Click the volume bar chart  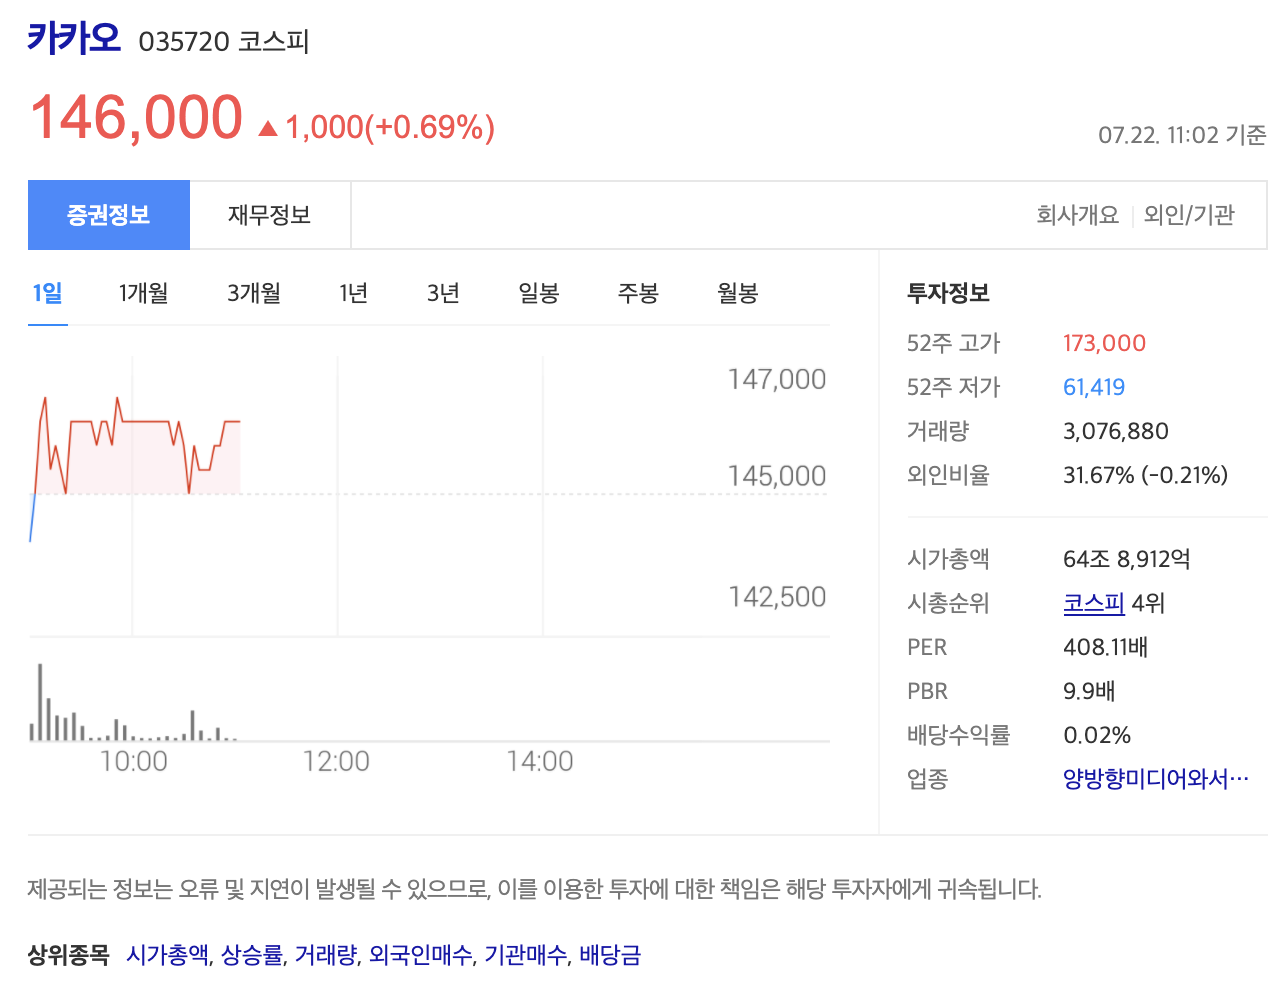tap(133, 702)
